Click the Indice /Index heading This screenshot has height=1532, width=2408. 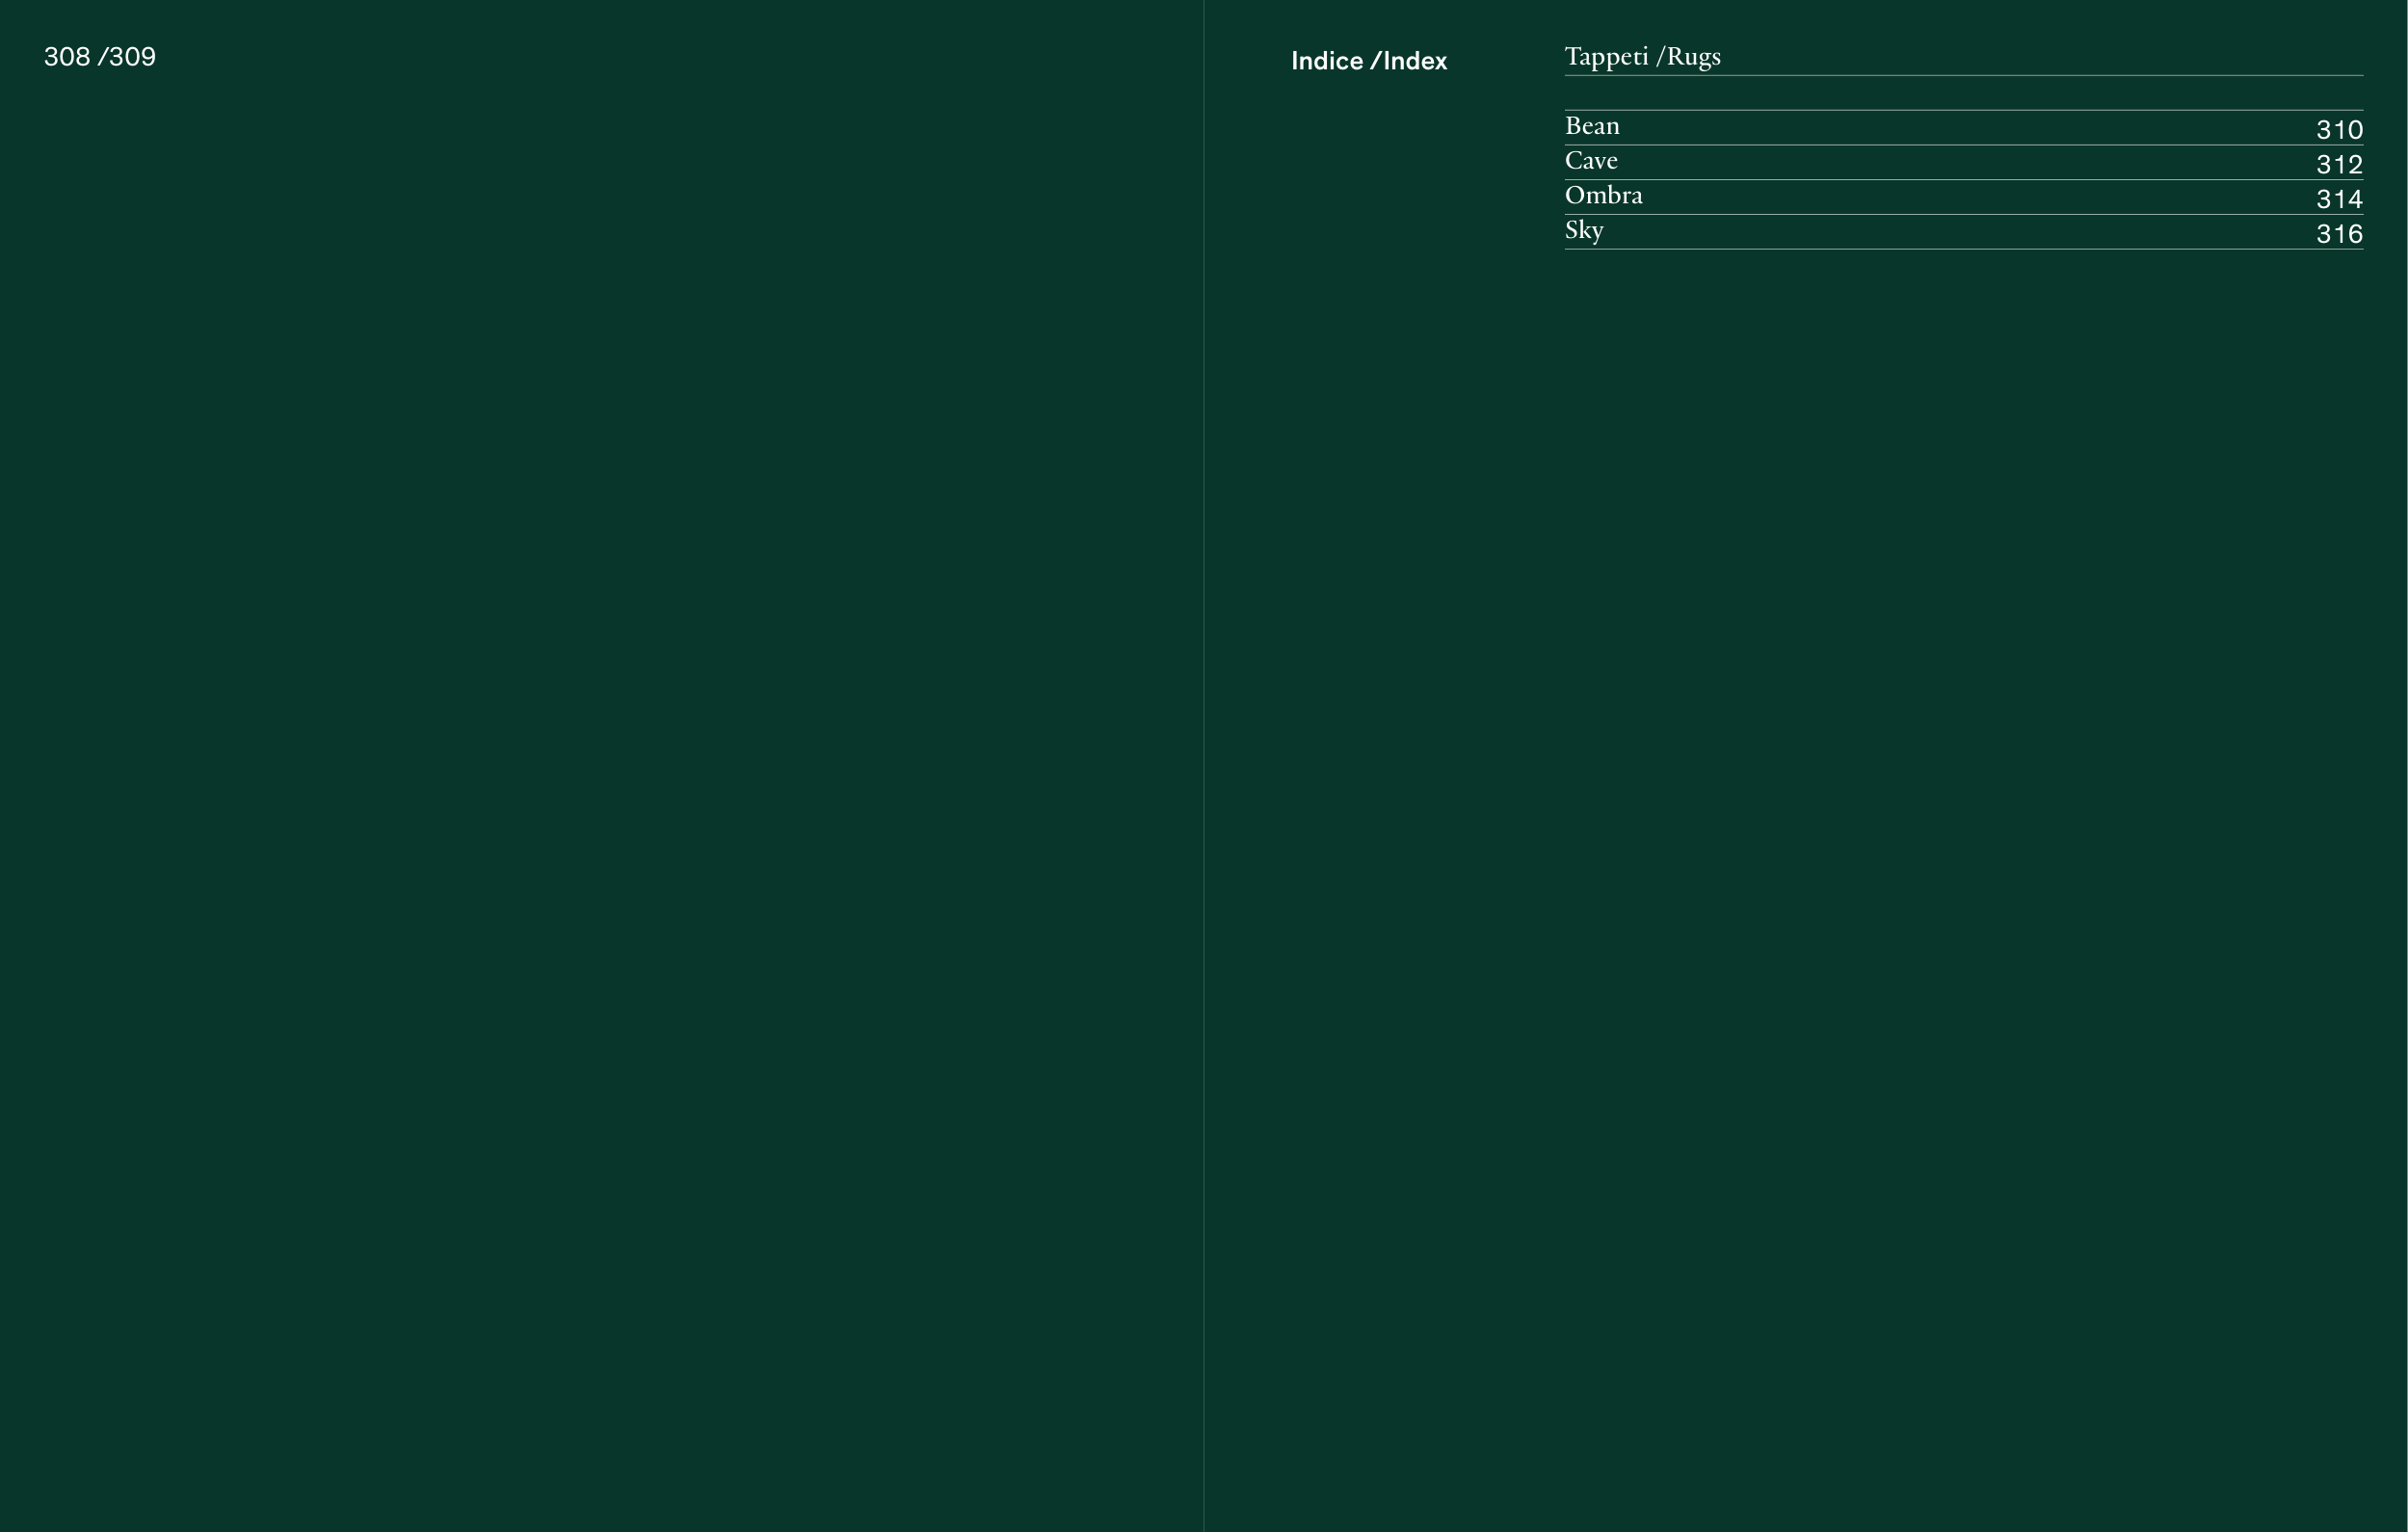[x=1369, y=61]
